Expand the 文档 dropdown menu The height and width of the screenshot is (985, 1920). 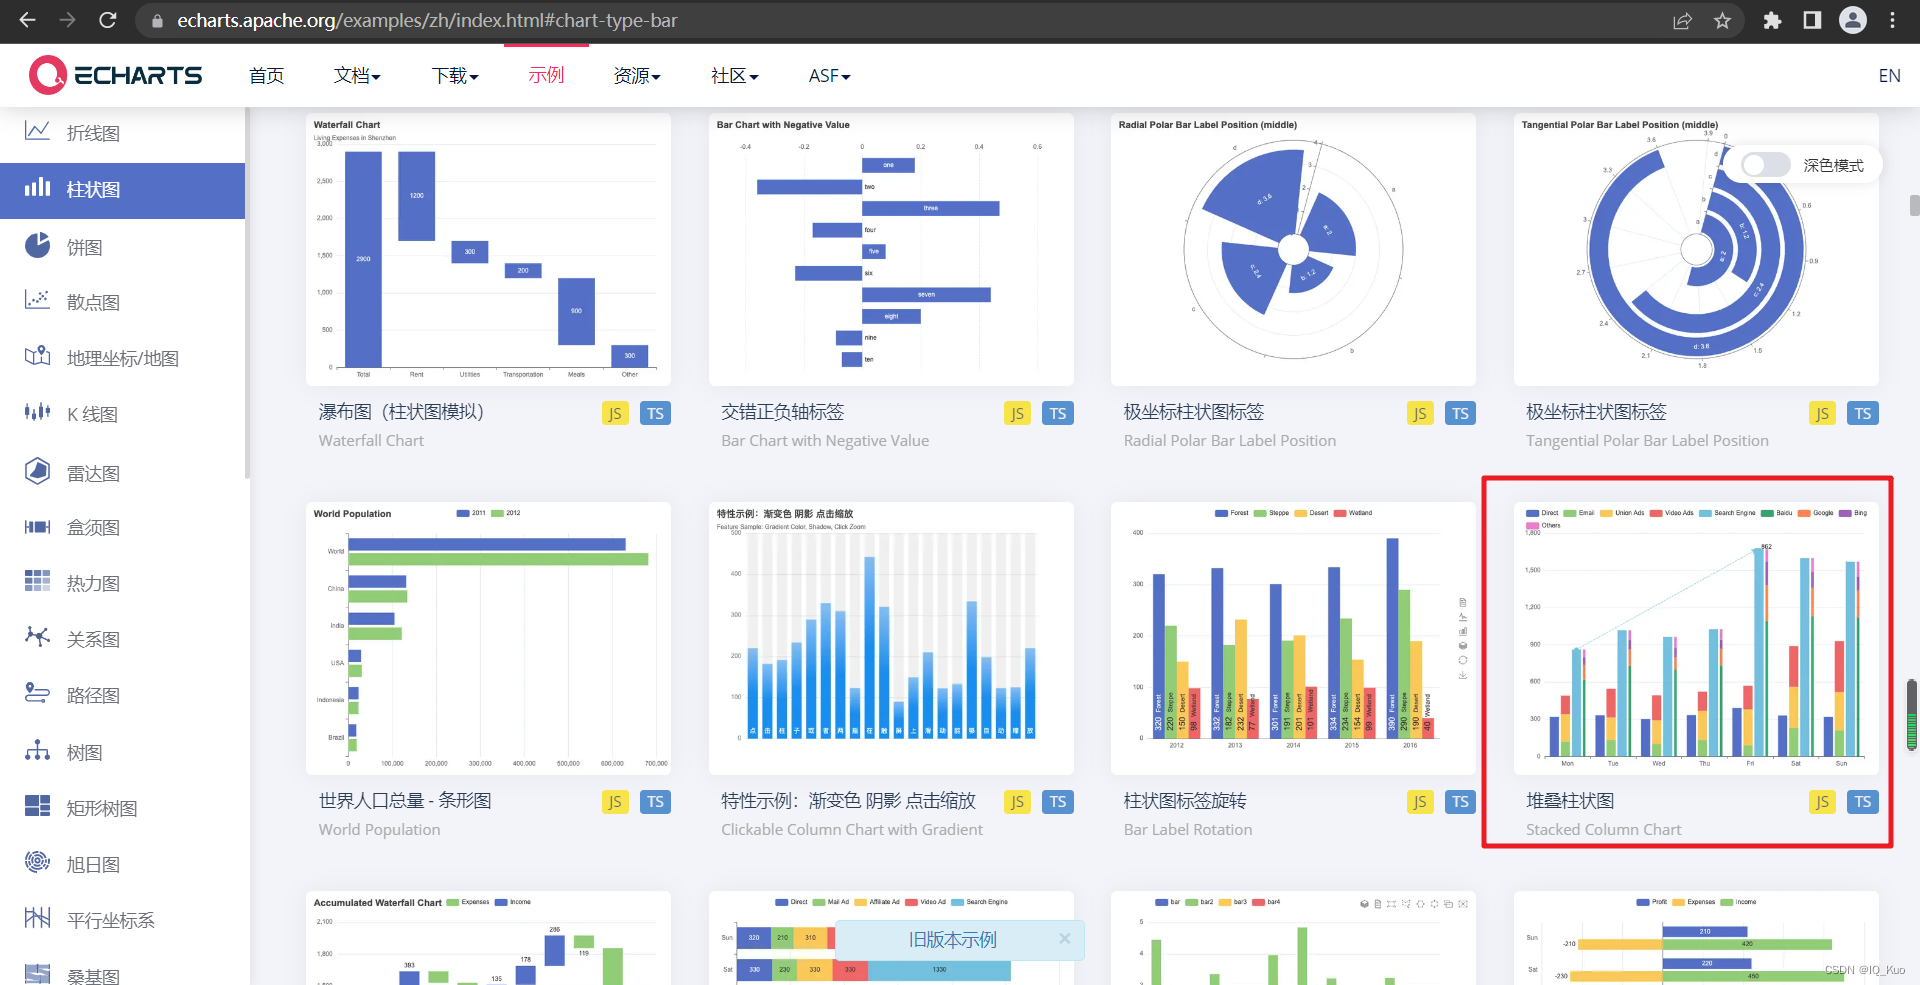(357, 76)
